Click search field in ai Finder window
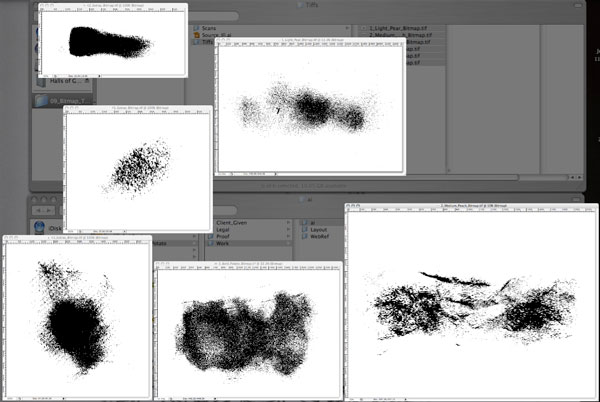The width and height of the screenshot is (600, 402). (225, 210)
